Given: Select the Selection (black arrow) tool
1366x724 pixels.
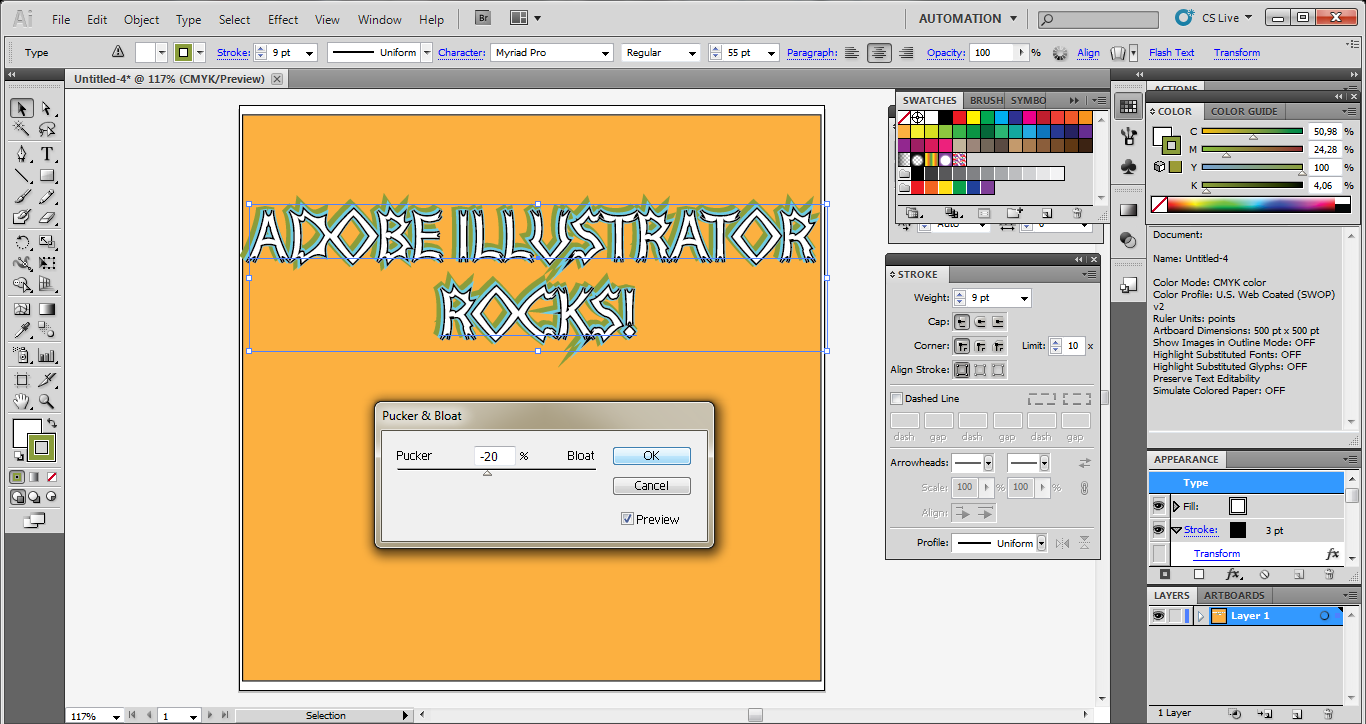Looking at the screenshot, I should pyautogui.click(x=21, y=108).
